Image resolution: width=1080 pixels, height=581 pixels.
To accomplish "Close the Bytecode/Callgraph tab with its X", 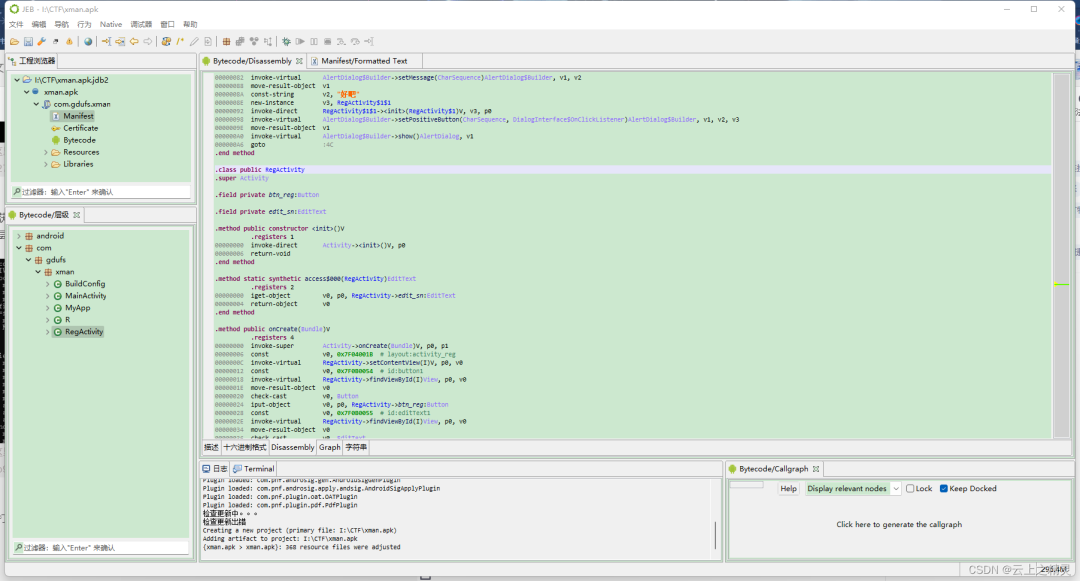I will 816,469.
